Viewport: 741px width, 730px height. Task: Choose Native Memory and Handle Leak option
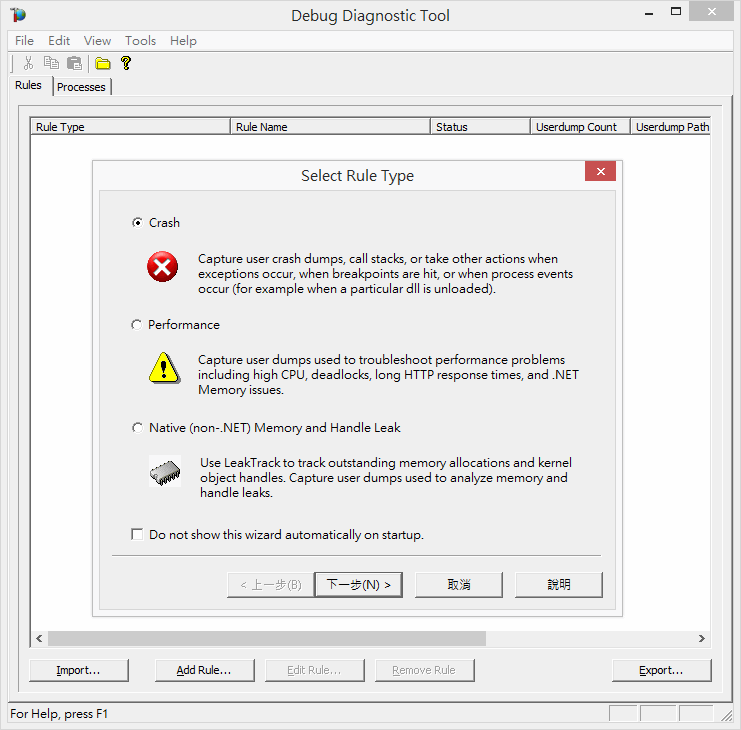coord(138,428)
